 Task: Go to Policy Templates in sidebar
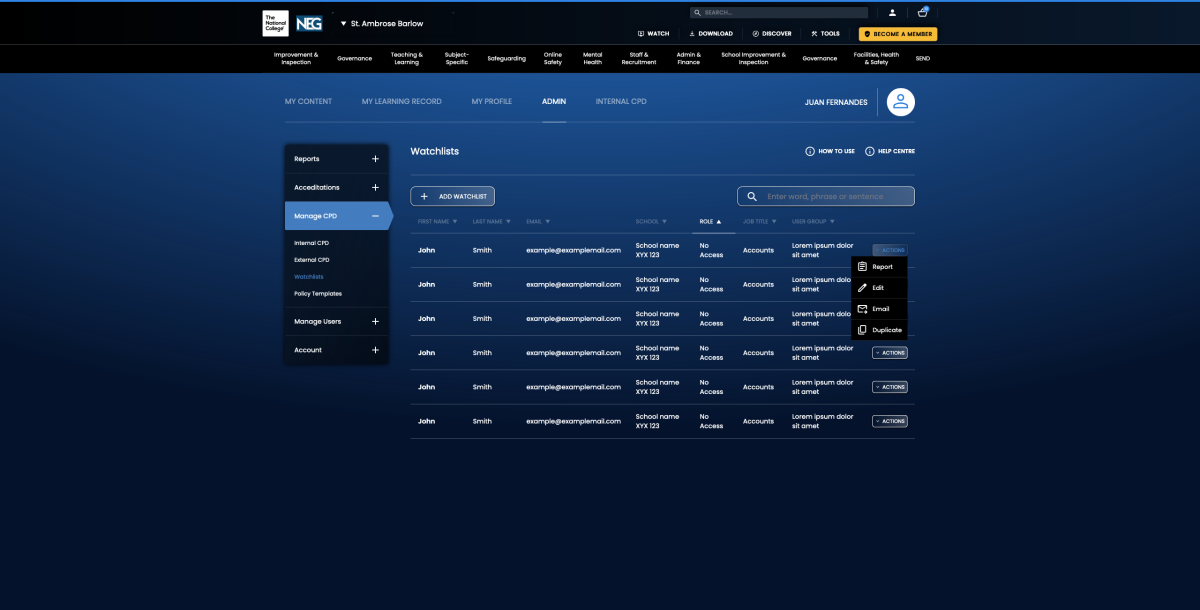tap(318, 294)
